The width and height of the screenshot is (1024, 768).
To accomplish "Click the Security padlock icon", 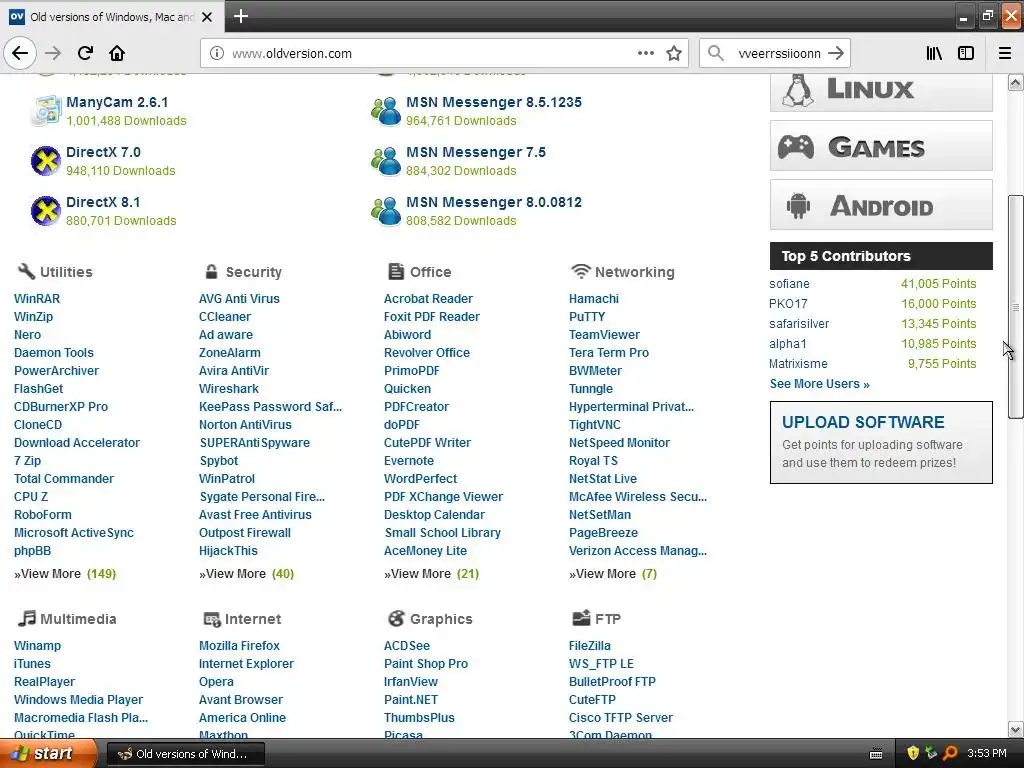I will coord(211,271).
